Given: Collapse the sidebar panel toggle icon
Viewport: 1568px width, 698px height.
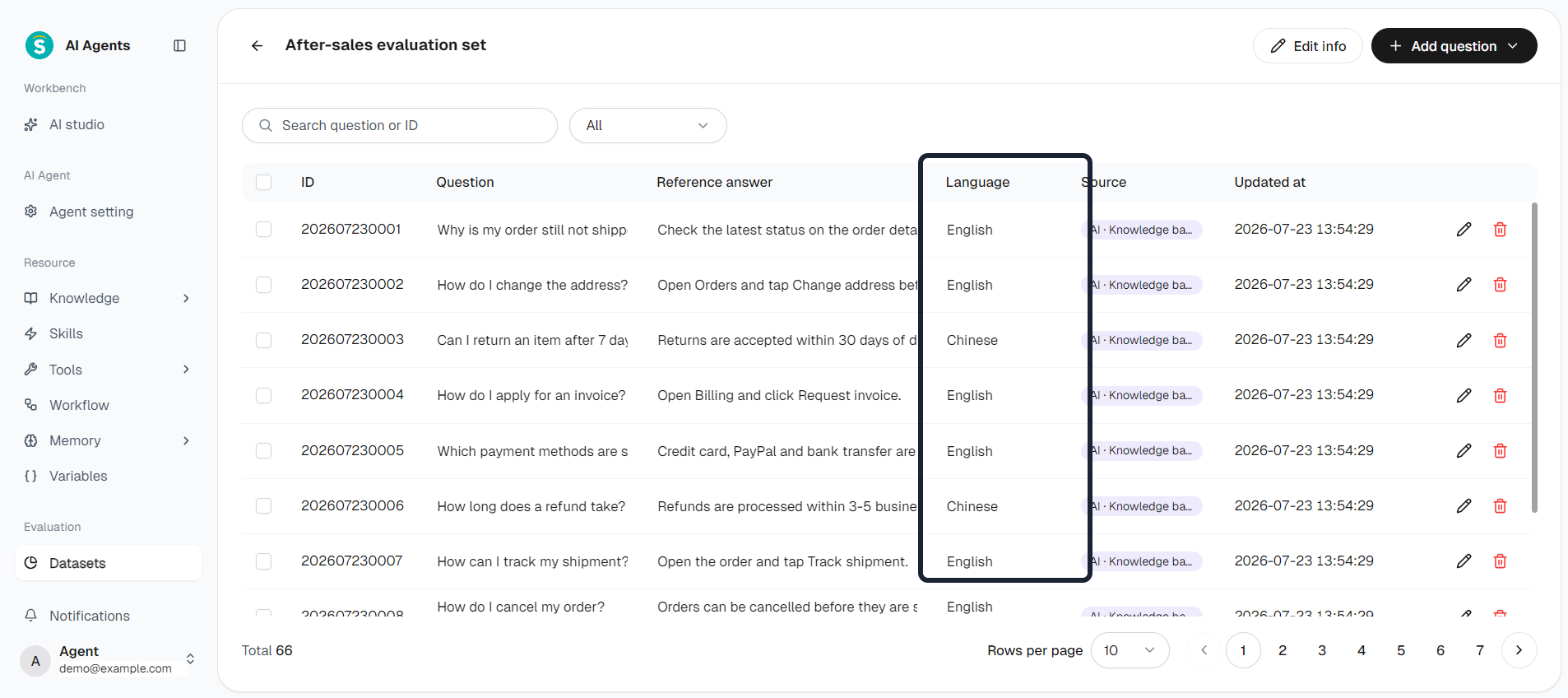Looking at the screenshot, I should click(180, 45).
